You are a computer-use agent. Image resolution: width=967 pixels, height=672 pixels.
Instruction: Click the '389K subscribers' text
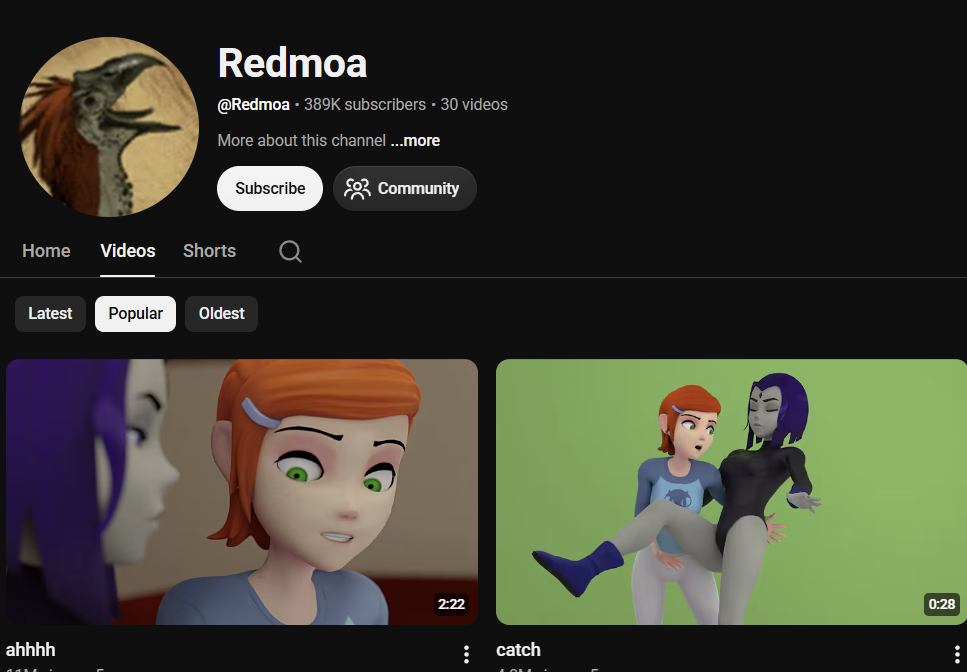[364, 105]
